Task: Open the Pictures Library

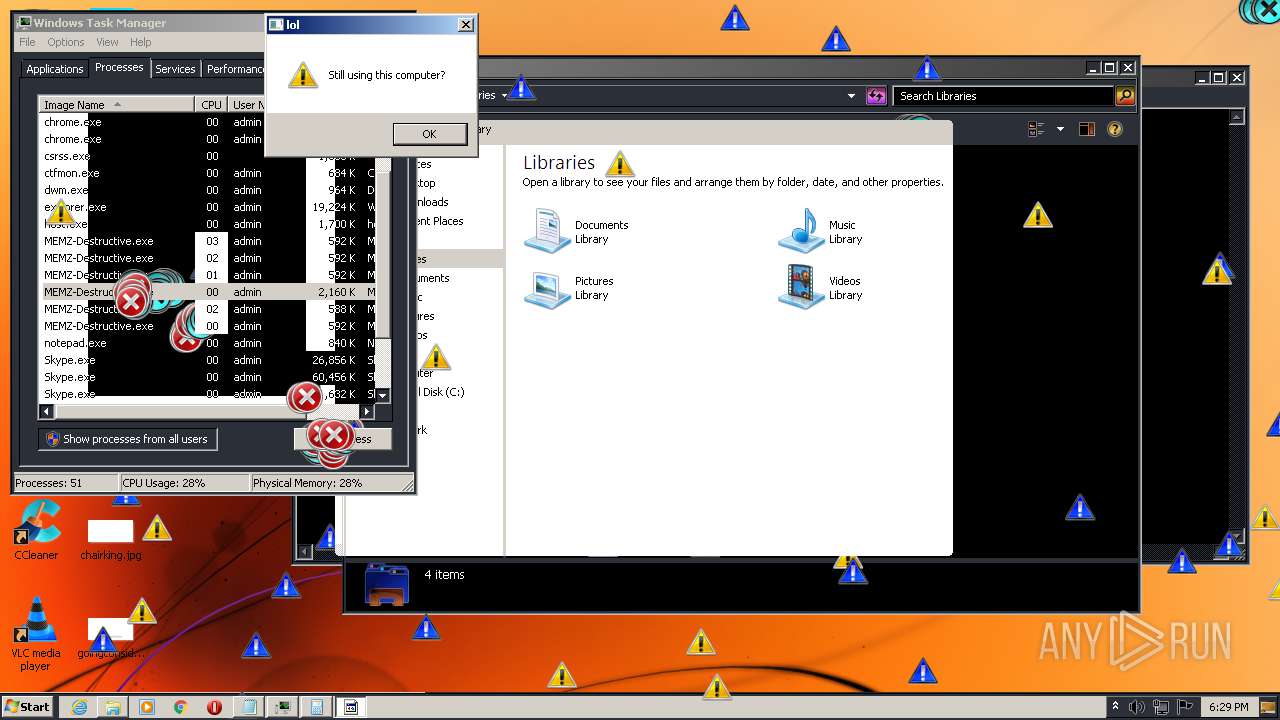Action: (x=569, y=289)
